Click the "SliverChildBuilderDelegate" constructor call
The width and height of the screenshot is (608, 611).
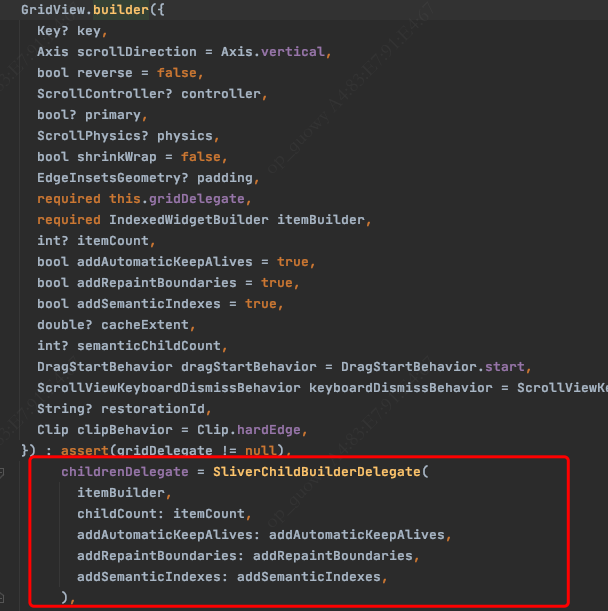(316, 472)
